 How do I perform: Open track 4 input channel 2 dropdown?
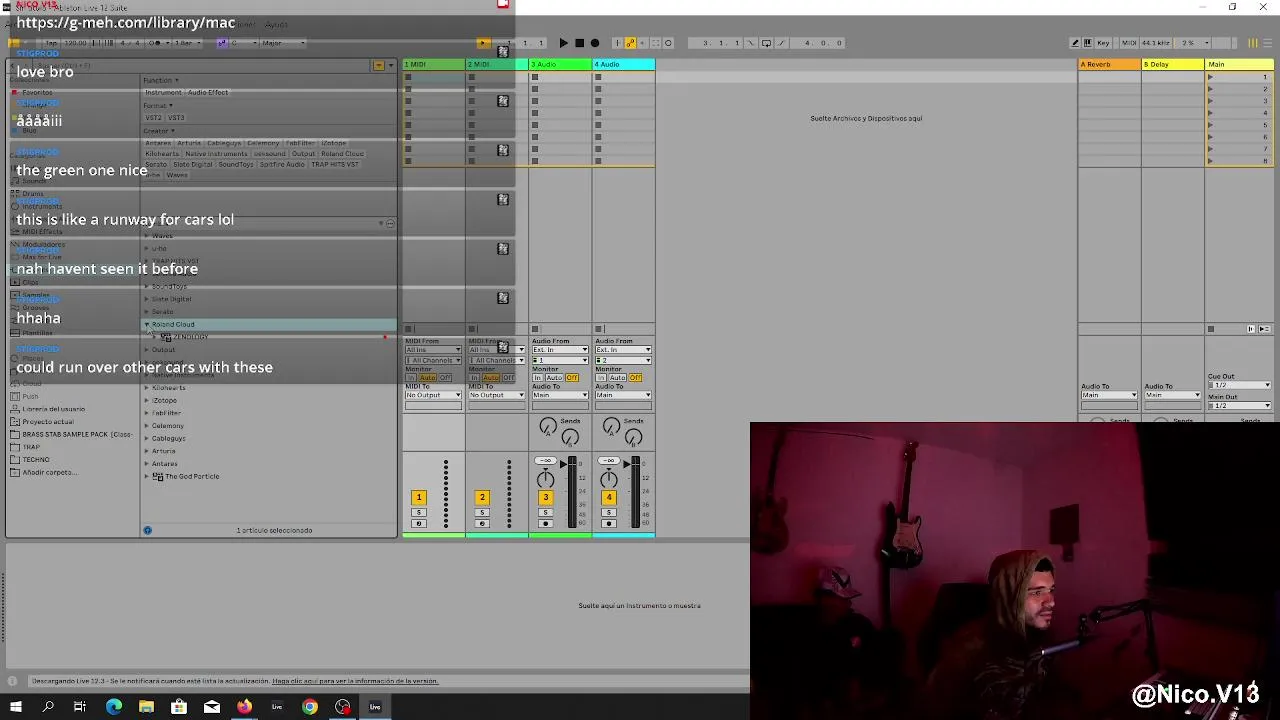pyautogui.click(x=623, y=360)
